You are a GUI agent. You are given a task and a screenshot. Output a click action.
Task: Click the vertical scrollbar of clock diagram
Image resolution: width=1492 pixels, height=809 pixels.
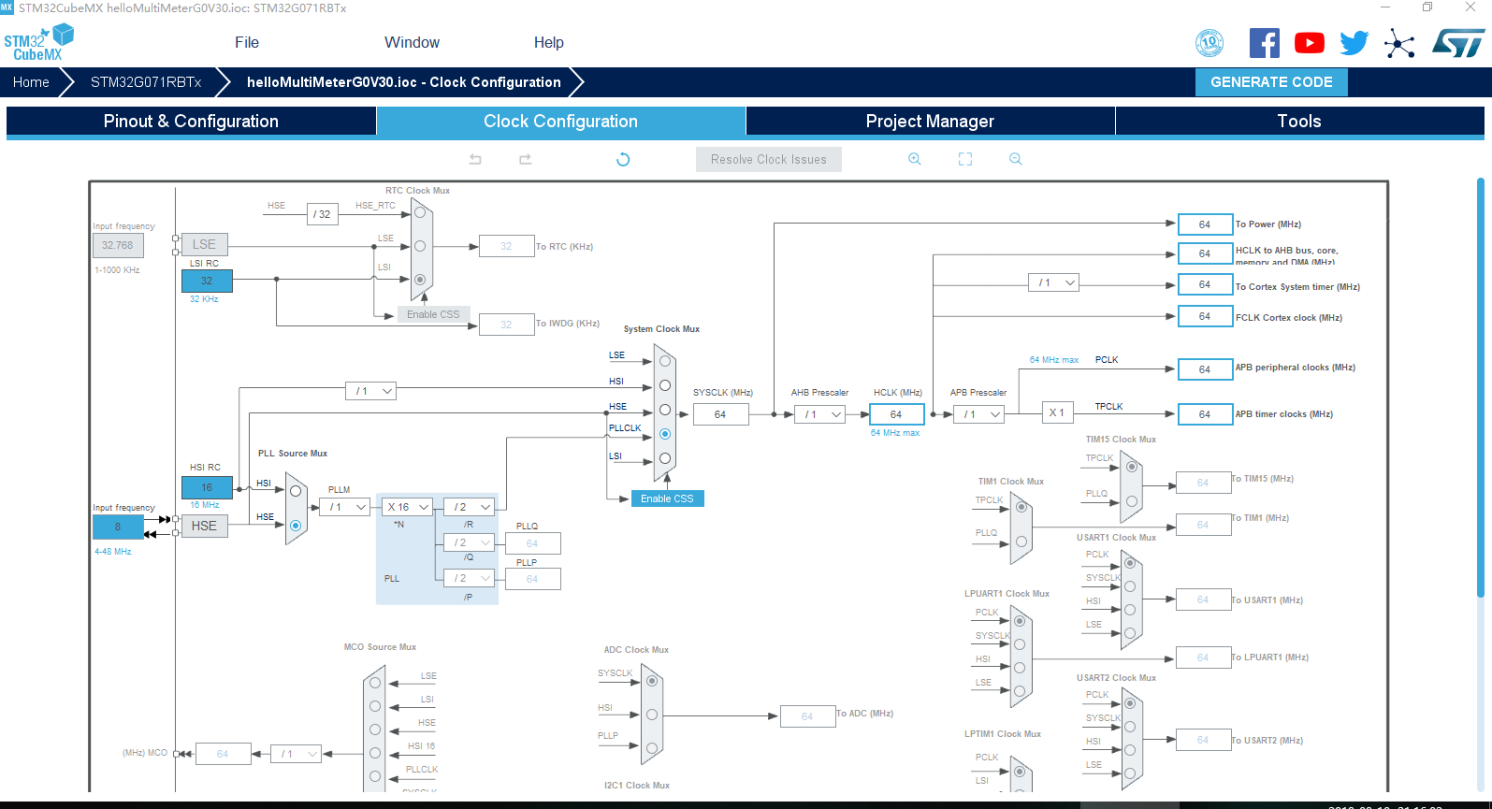[1481, 388]
